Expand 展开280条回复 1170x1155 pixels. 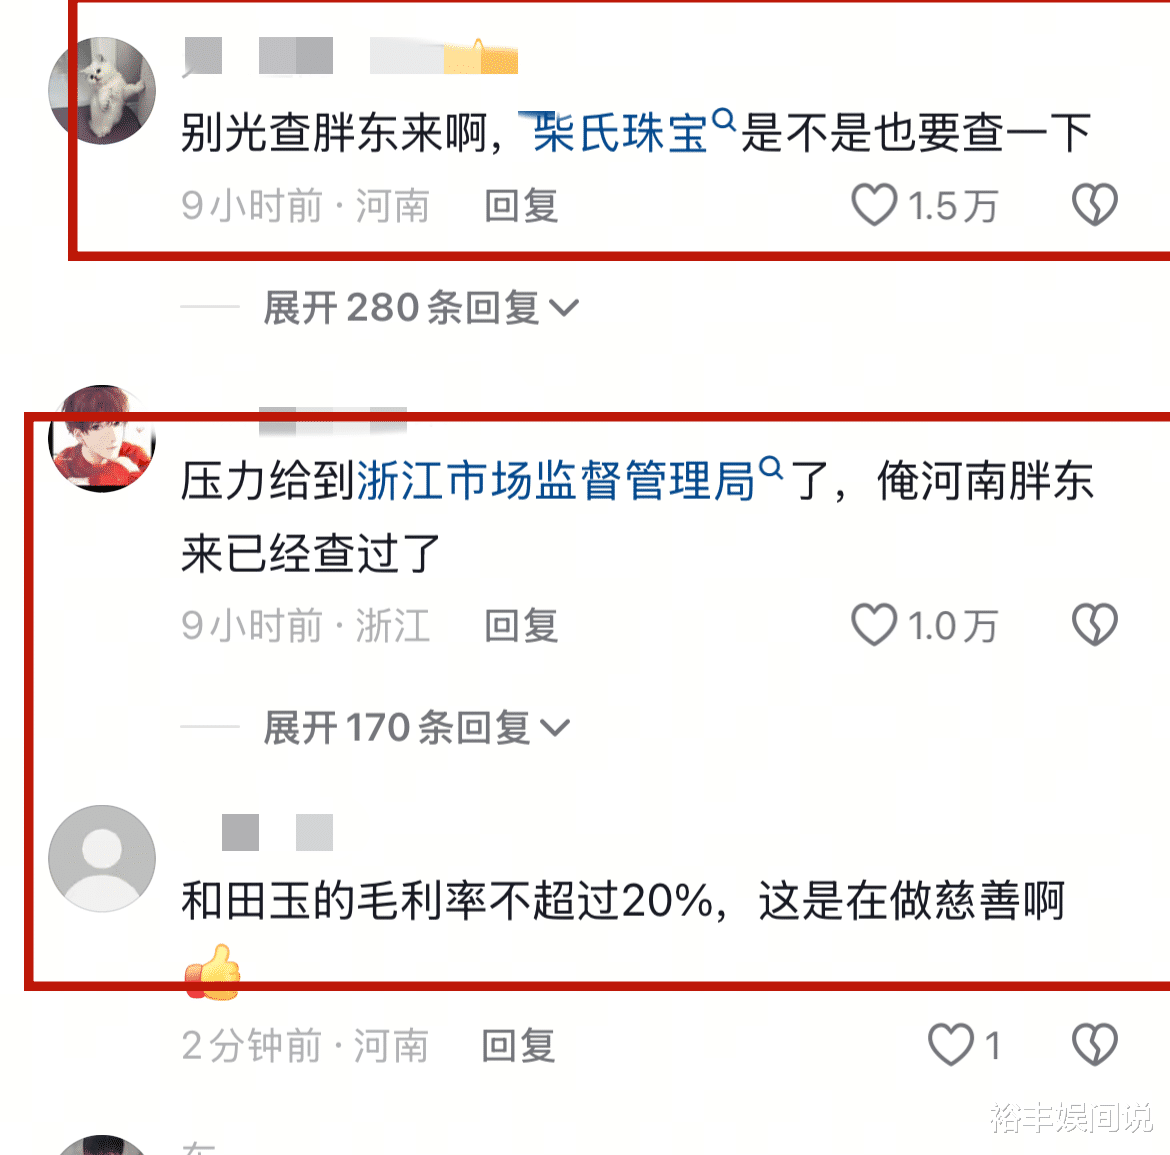tap(421, 307)
